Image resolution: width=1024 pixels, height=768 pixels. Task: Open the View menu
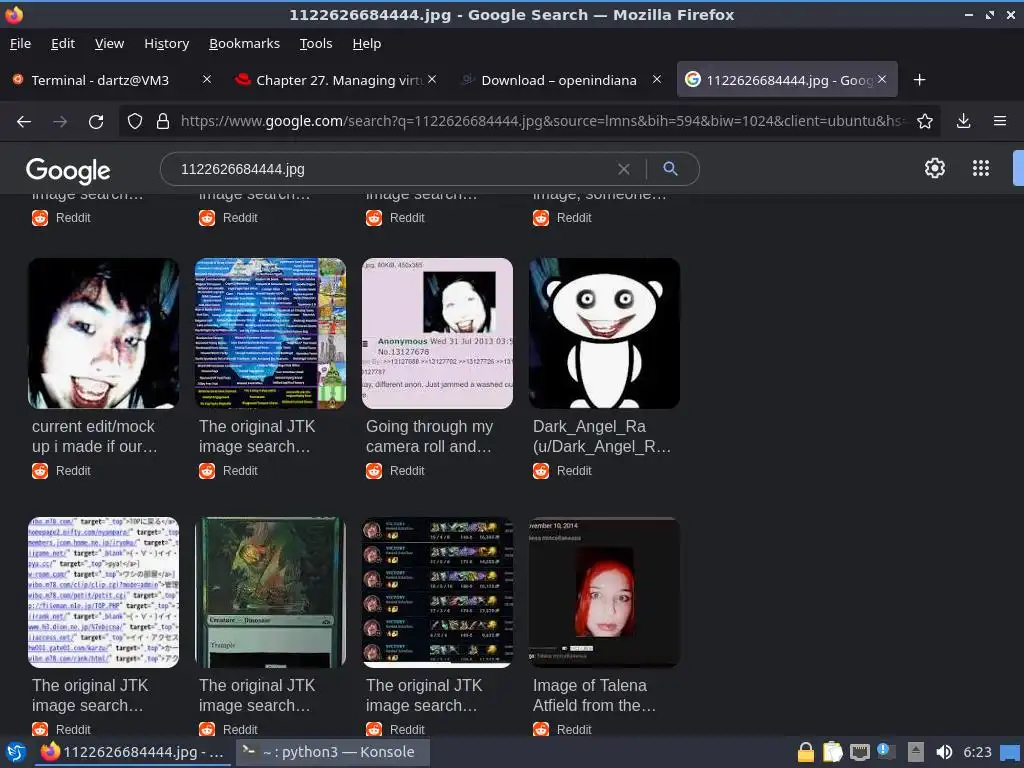(109, 44)
